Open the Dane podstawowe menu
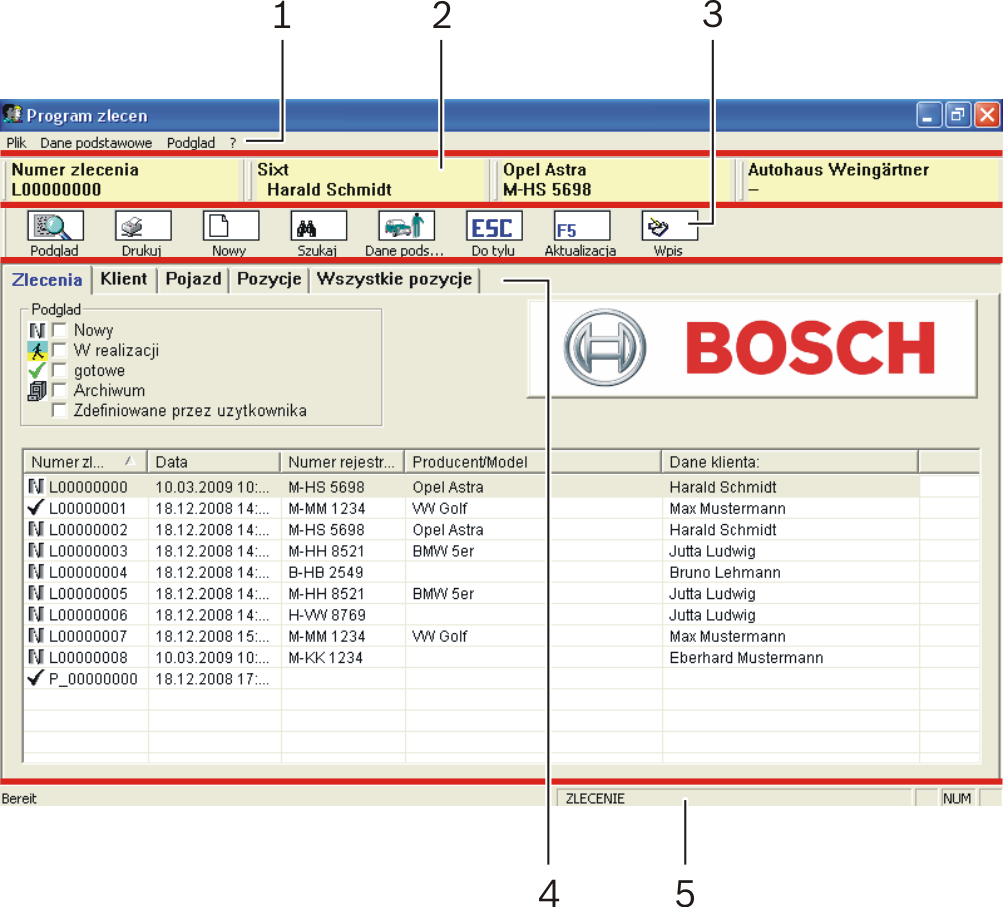 tap(96, 143)
